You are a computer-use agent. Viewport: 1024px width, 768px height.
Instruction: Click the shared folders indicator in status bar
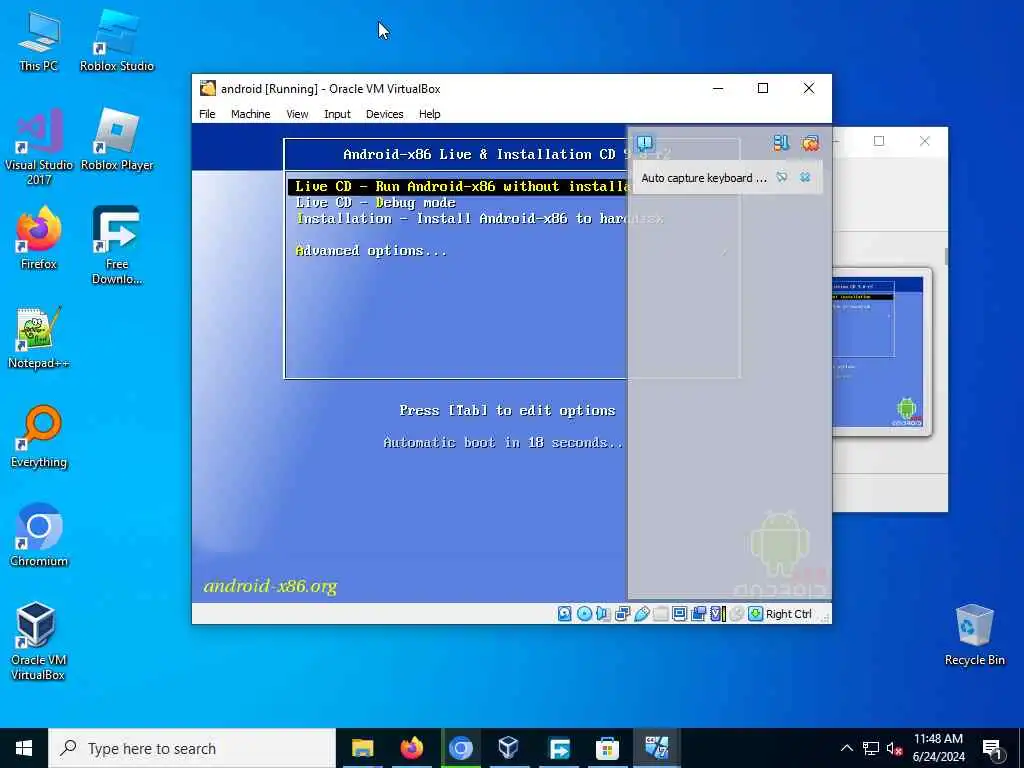(660, 614)
